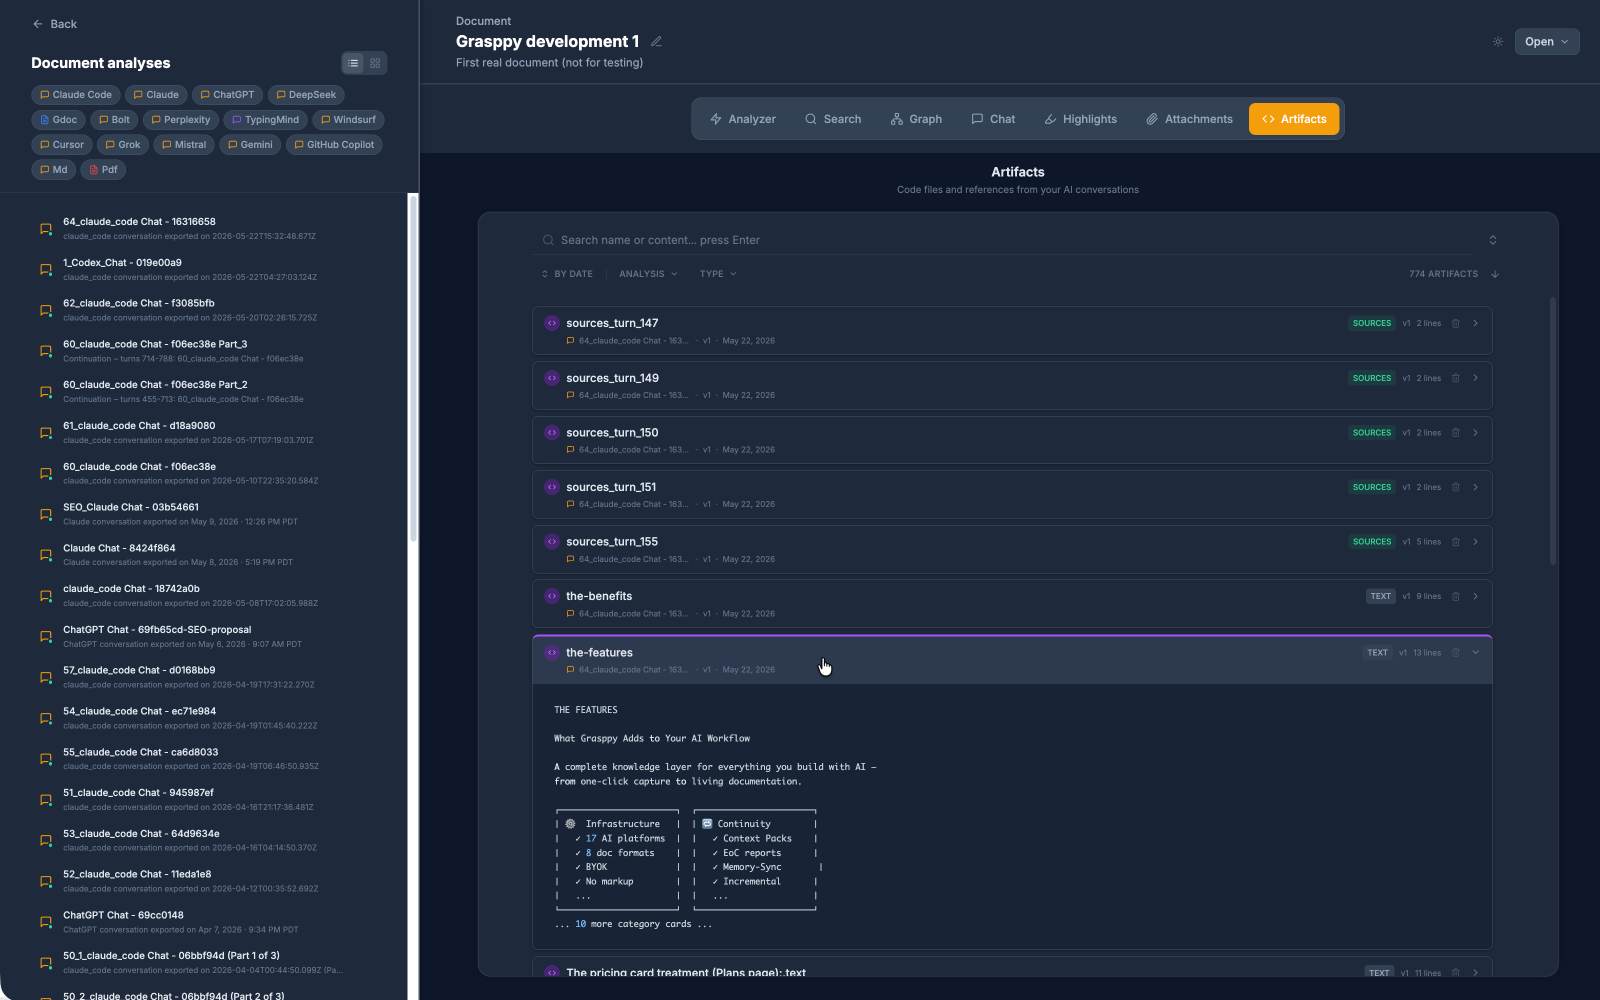Image resolution: width=1600 pixels, height=1000 pixels.
Task: Go back using the Back link
Action: point(54,24)
